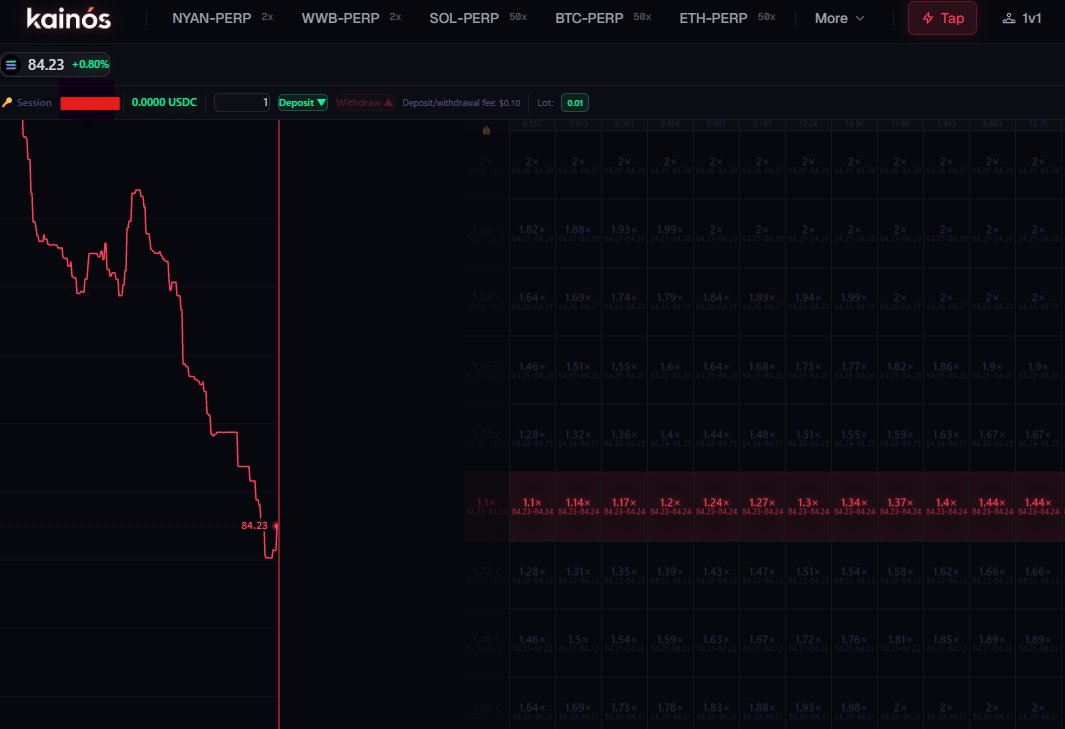Screen dimensions: 1065x729
Task: Click the 84.23 price in the header pill
Action: point(46,65)
